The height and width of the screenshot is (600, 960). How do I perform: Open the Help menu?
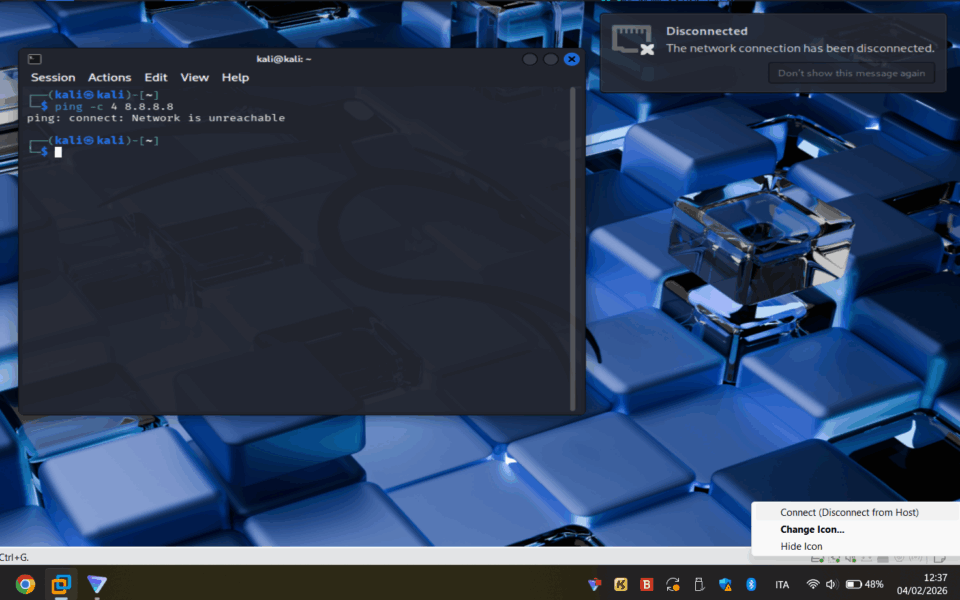click(x=235, y=77)
